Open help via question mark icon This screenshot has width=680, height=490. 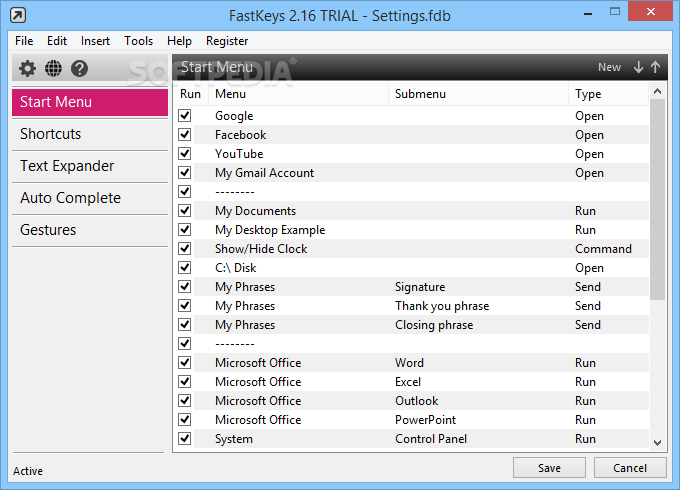pos(79,68)
